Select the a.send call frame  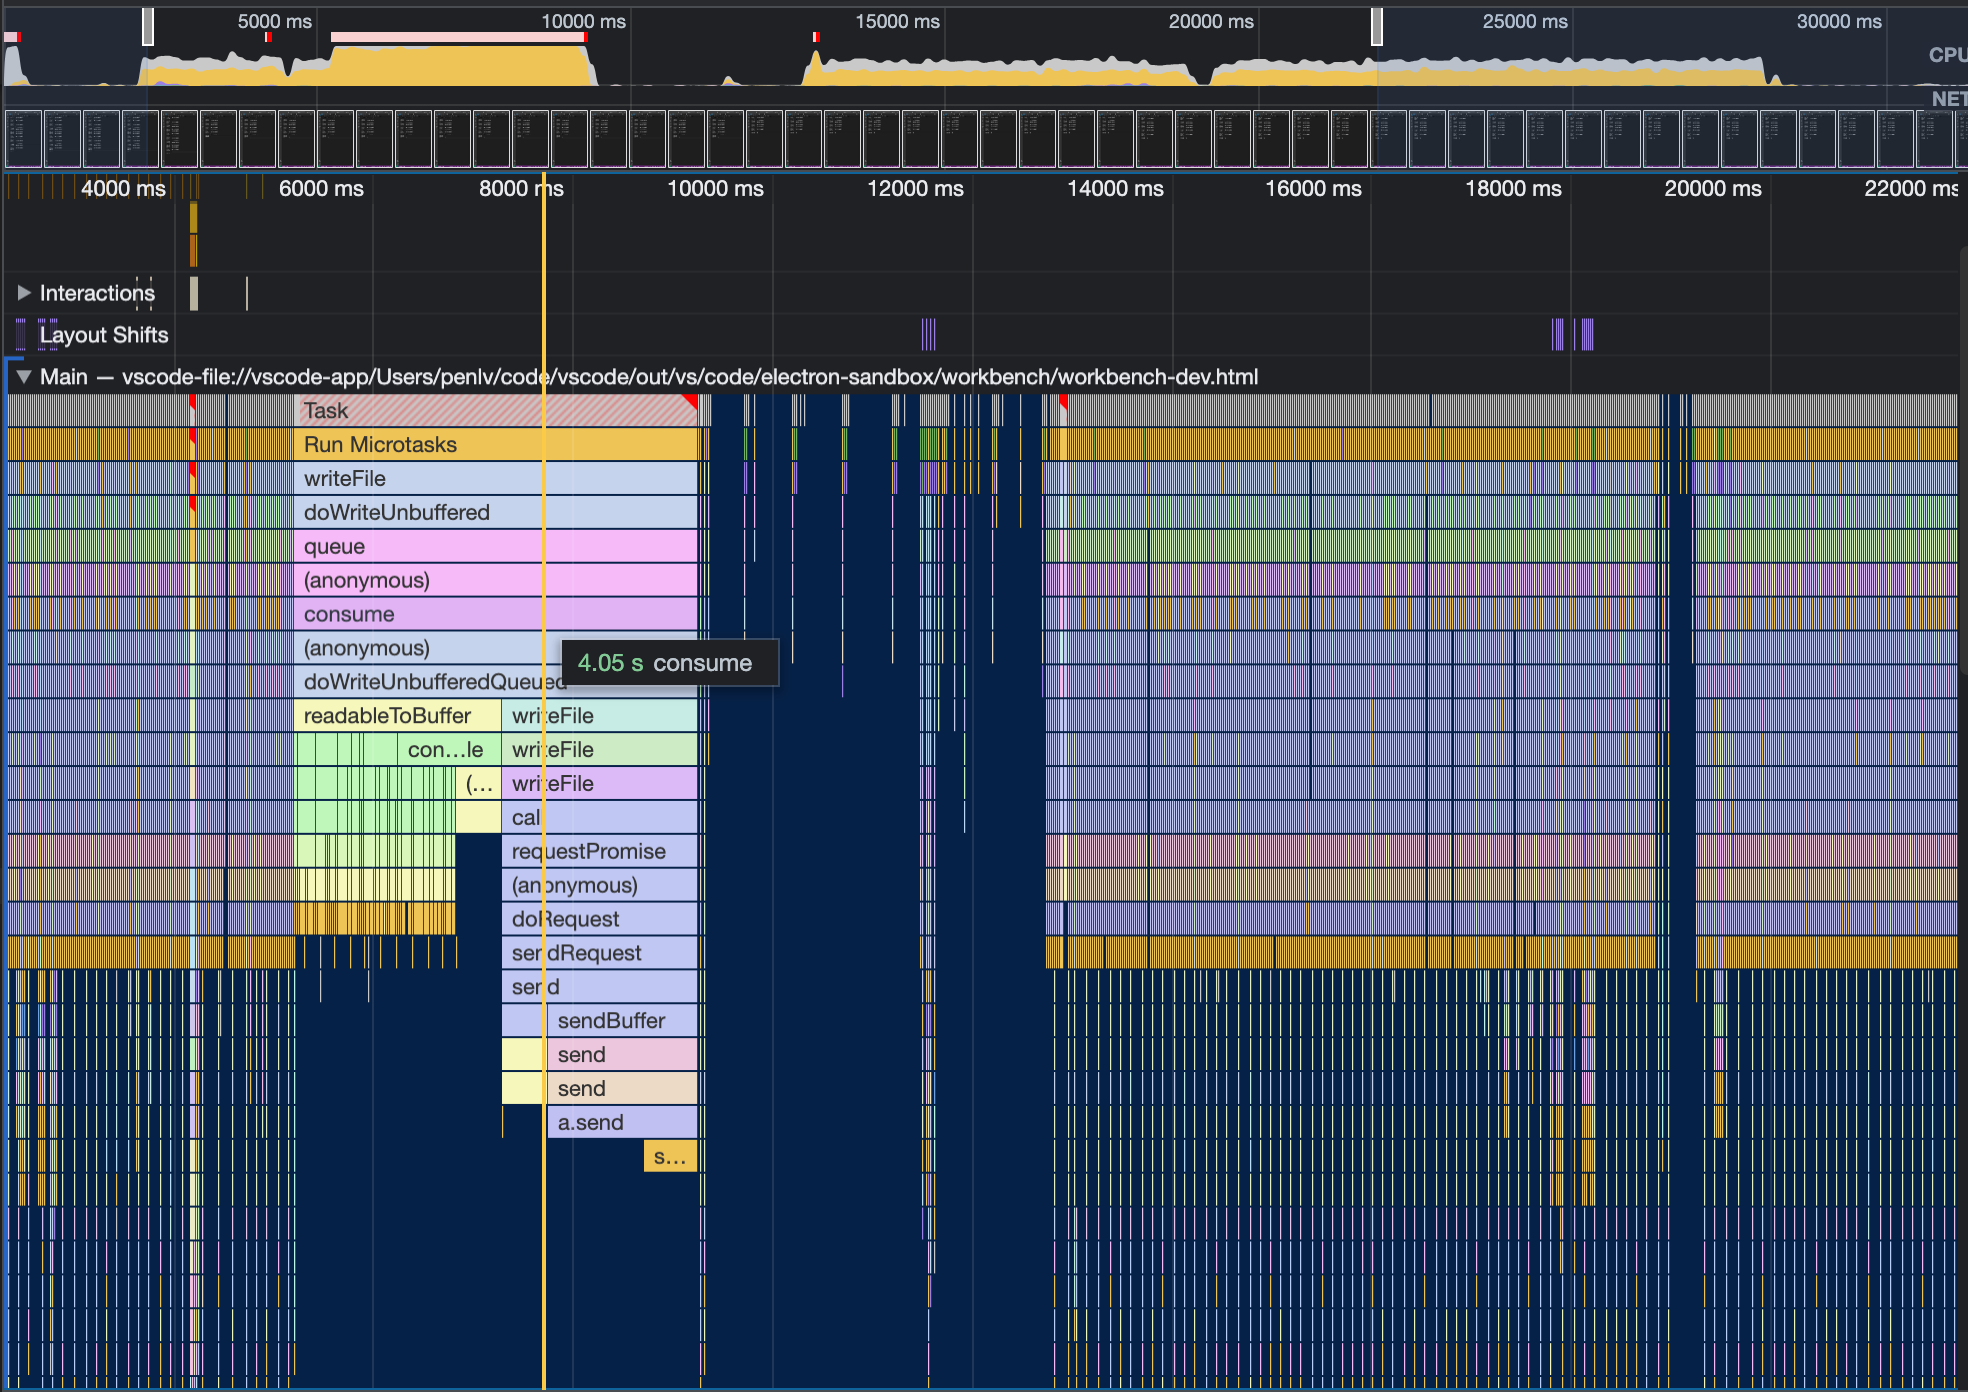(x=620, y=1123)
